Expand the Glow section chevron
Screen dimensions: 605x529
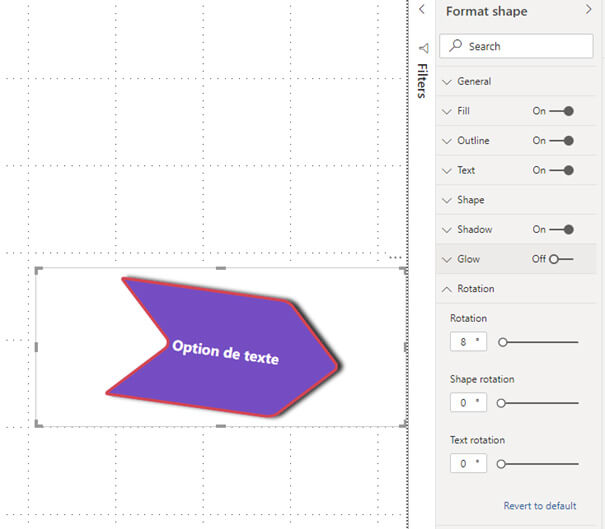click(x=447, y=259)
